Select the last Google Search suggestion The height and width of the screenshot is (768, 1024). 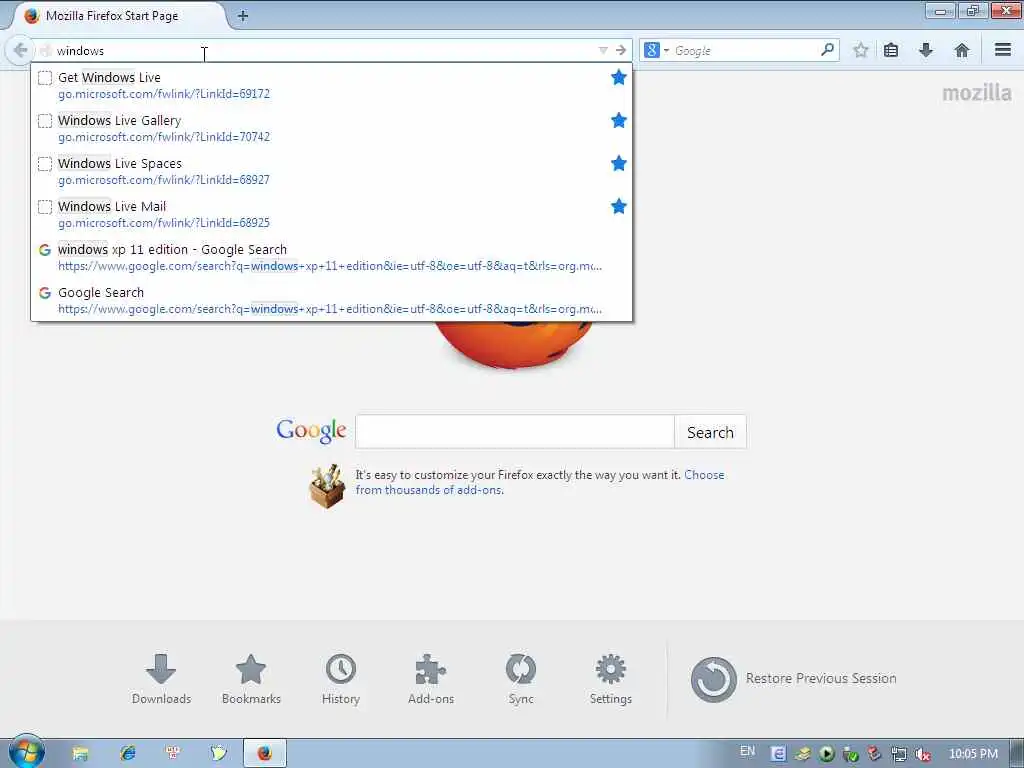pyautogui.click(x=332, y=300)
